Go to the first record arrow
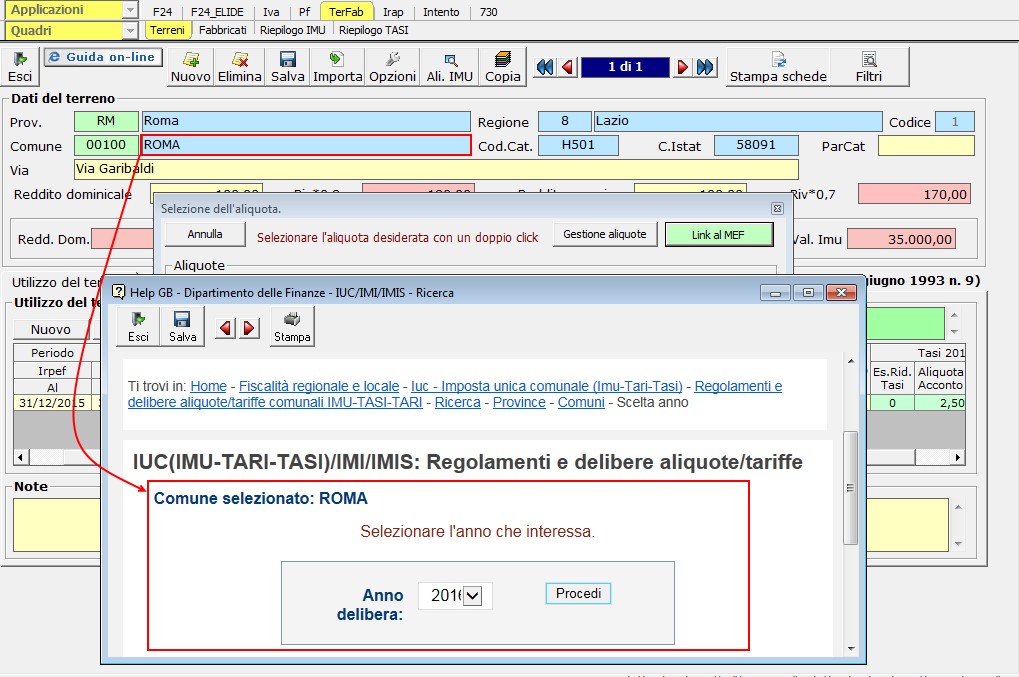Image resolution: width=1019 pixels, height=677 pixels. point(545,67)
